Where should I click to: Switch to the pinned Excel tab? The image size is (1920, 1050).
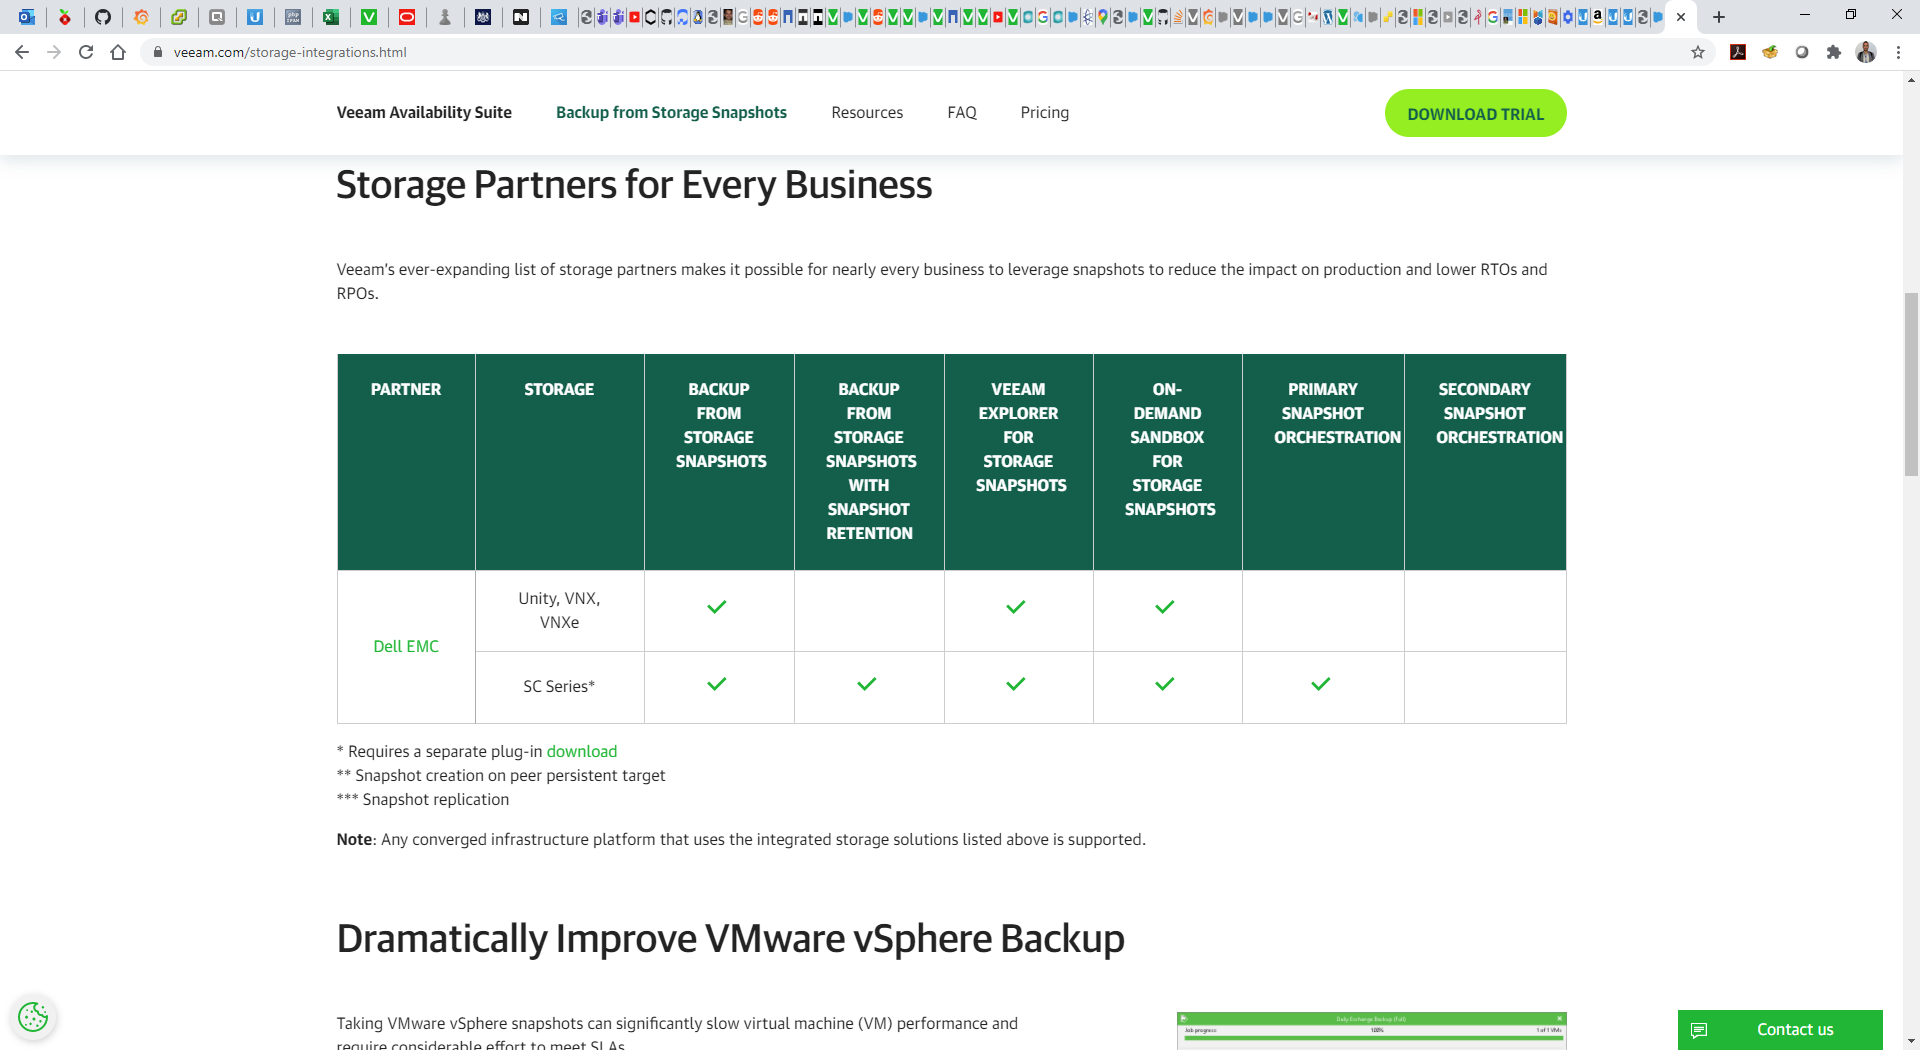tap(331, 17)
